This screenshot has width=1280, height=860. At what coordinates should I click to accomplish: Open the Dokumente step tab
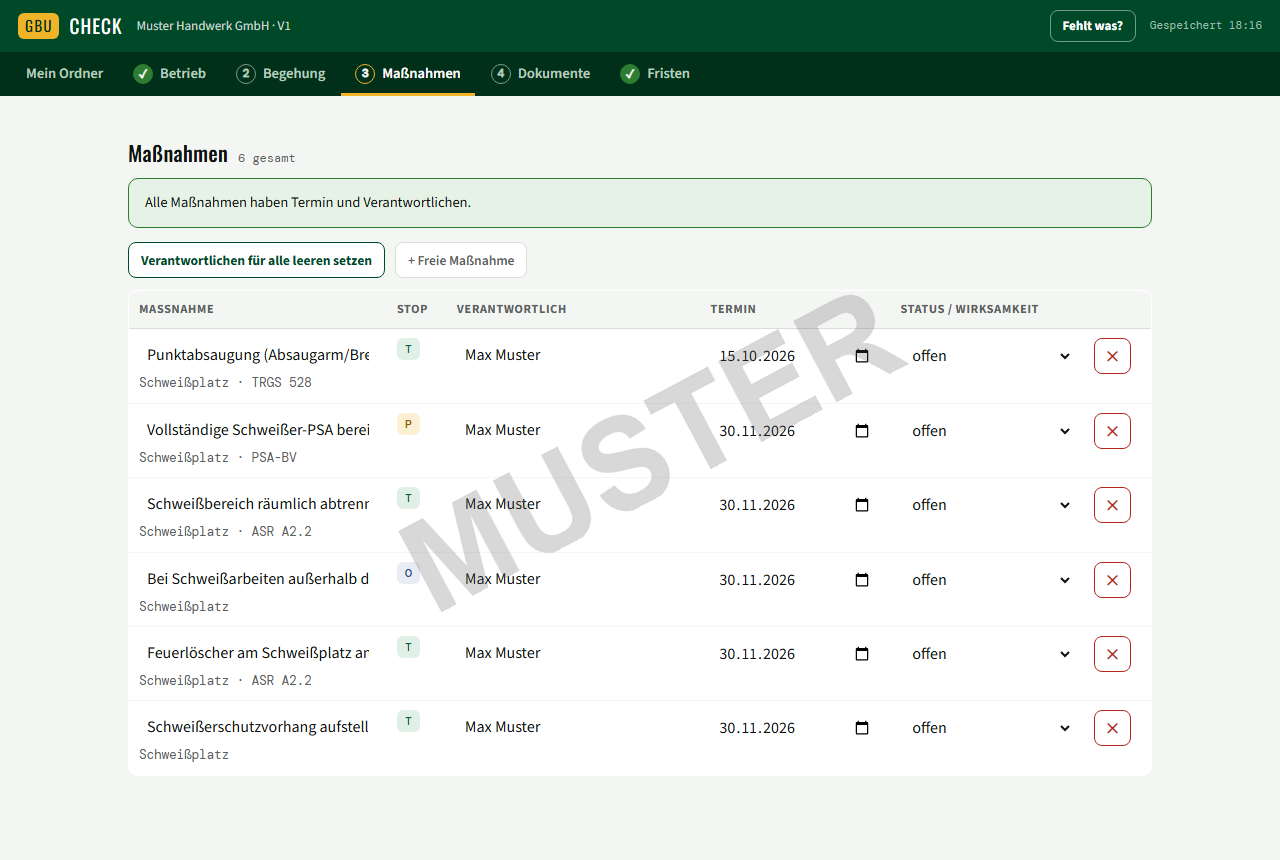click(x=541, y=73)
